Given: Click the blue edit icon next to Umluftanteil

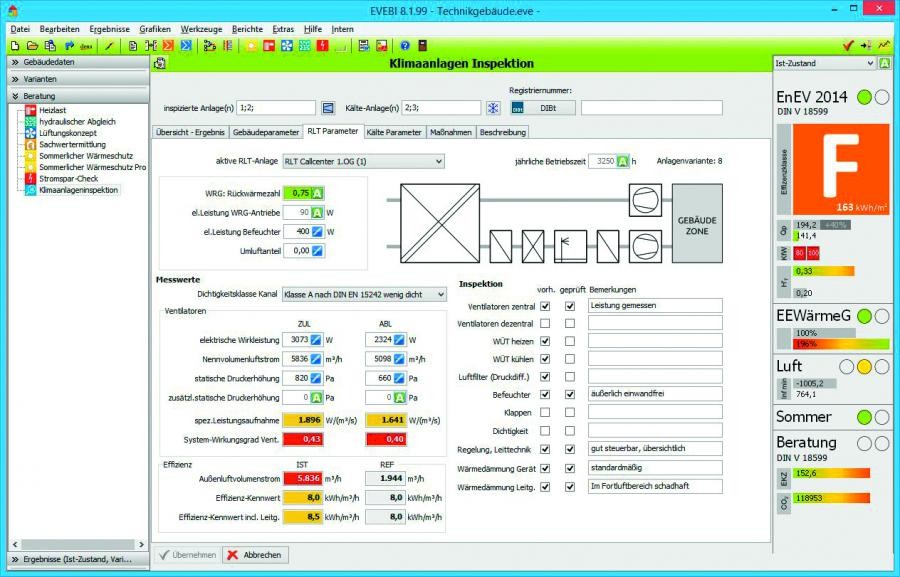Looking at the screenshot, I should (x=317, y=251).
